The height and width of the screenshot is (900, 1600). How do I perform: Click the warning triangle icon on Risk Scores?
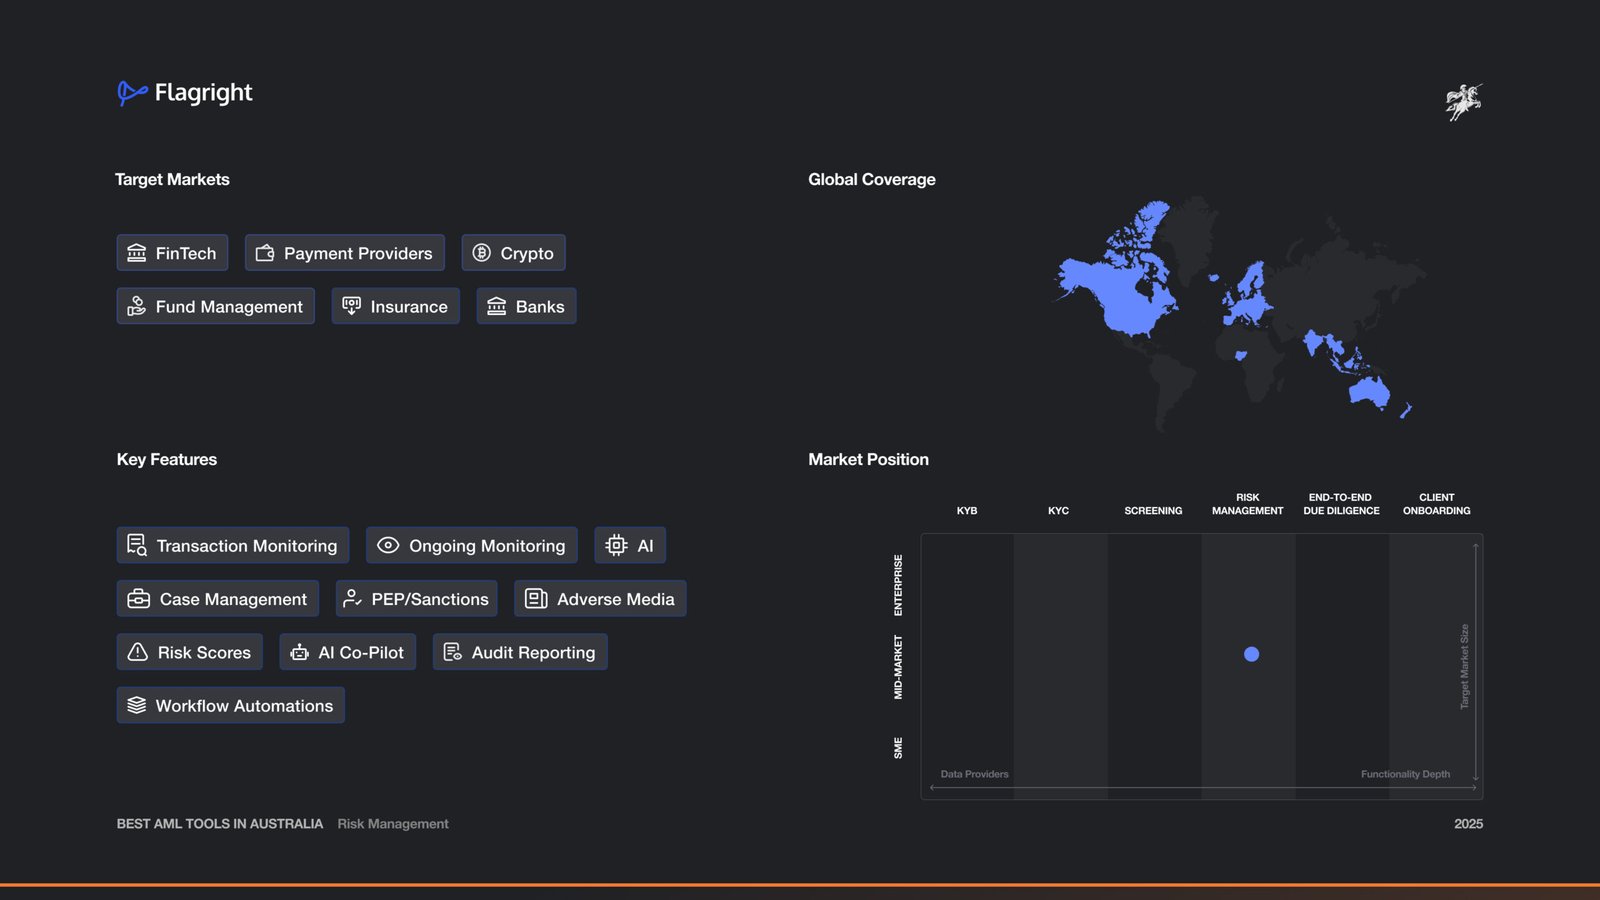pos(138,652)
